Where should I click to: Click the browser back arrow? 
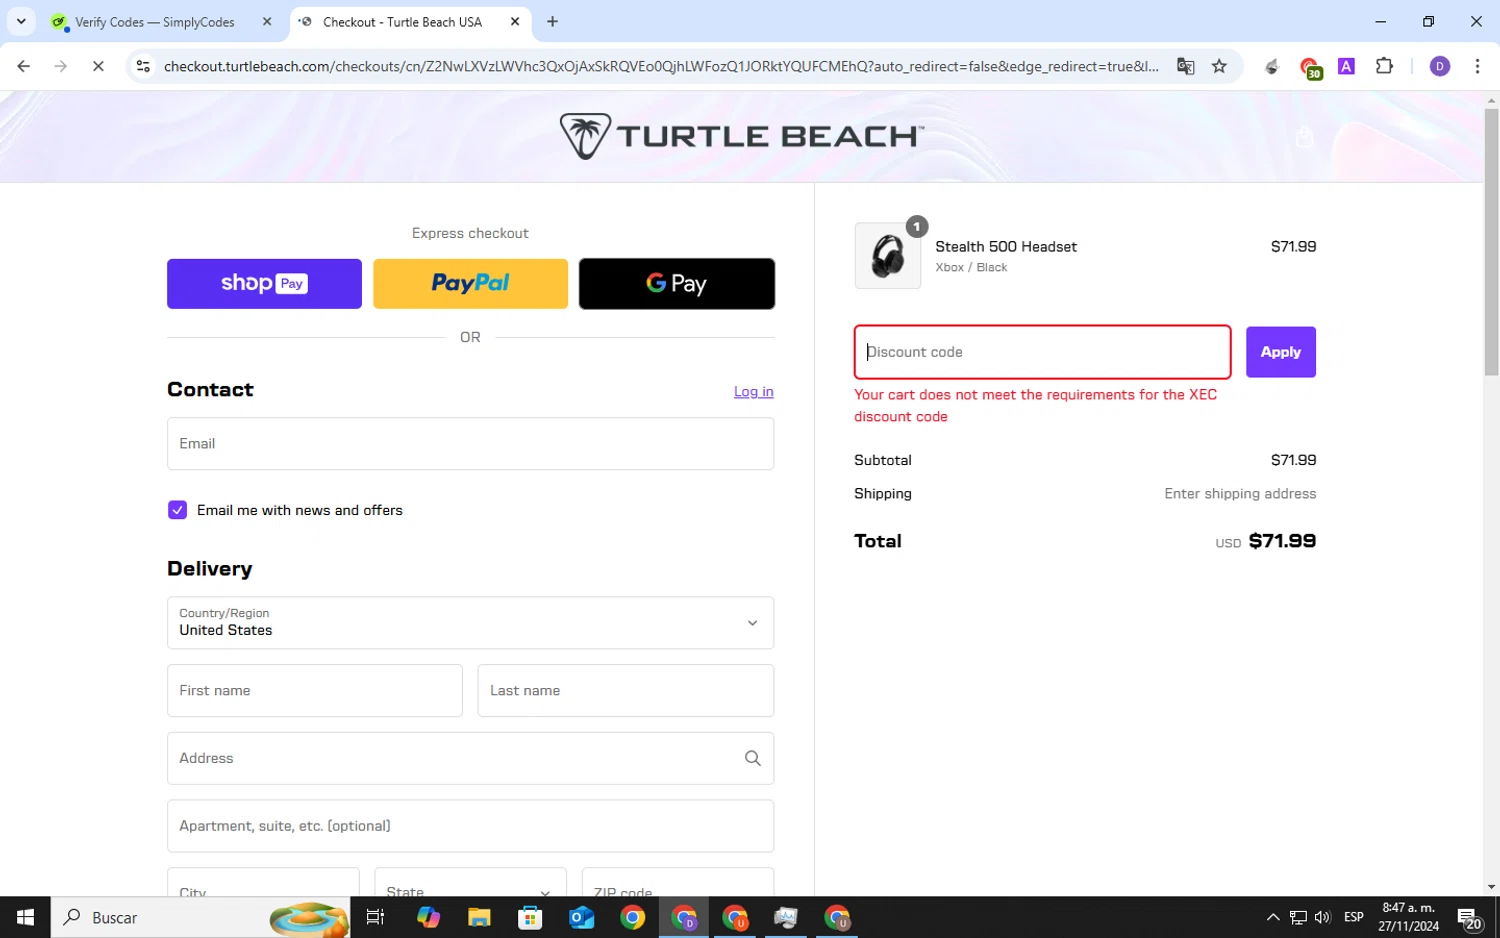[24, 66]
